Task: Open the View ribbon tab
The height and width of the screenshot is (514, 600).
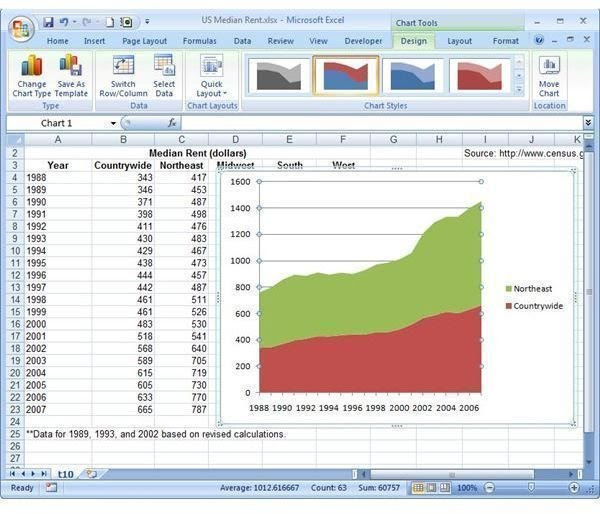Action: [318, 41]
